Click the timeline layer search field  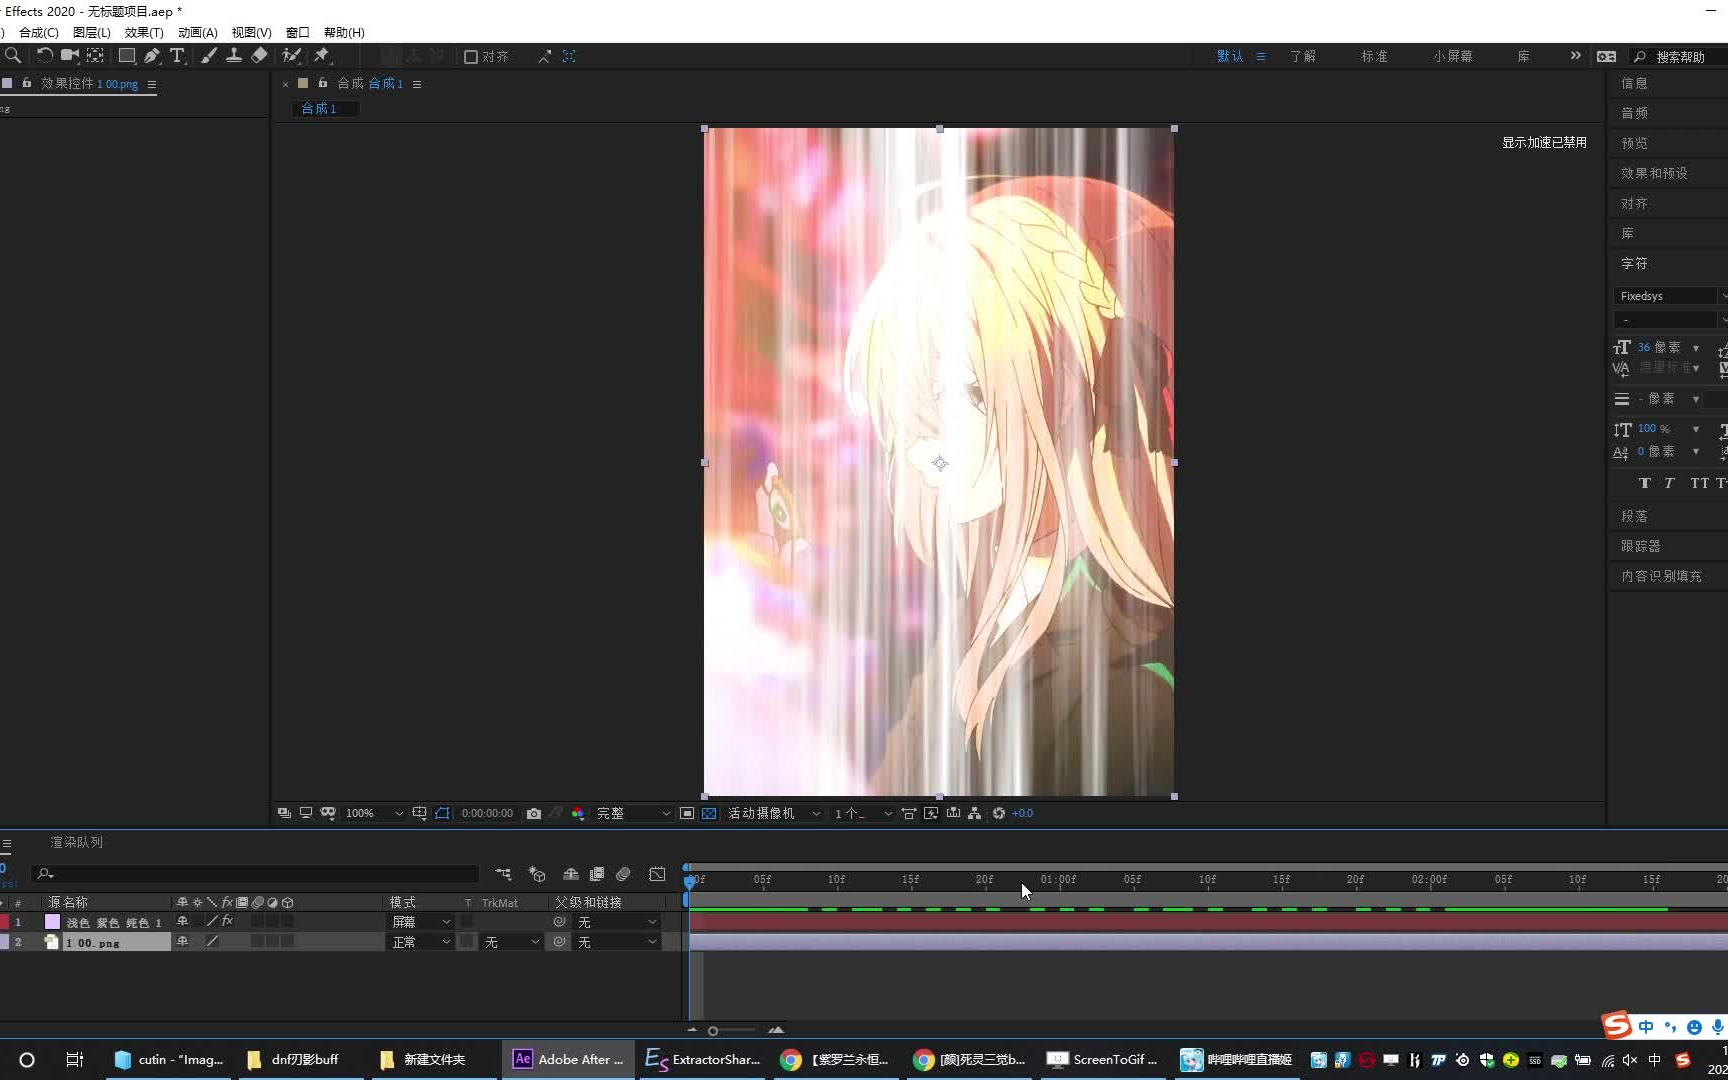point(255,874)
